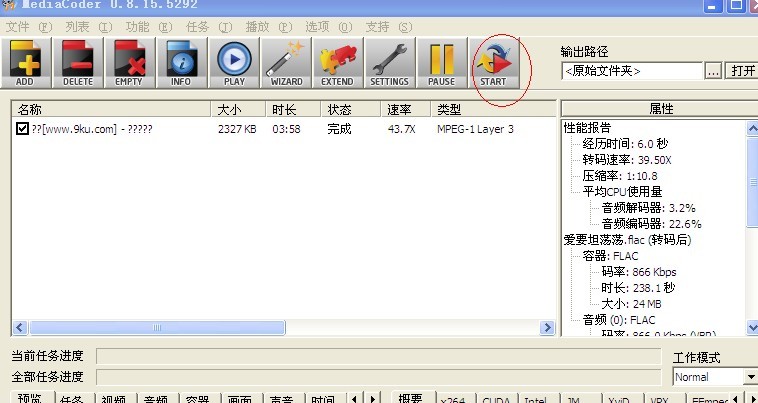Sort list by 时长 column header
The image size is (758, 403).
pyautogui.click(x=293, y=110)
